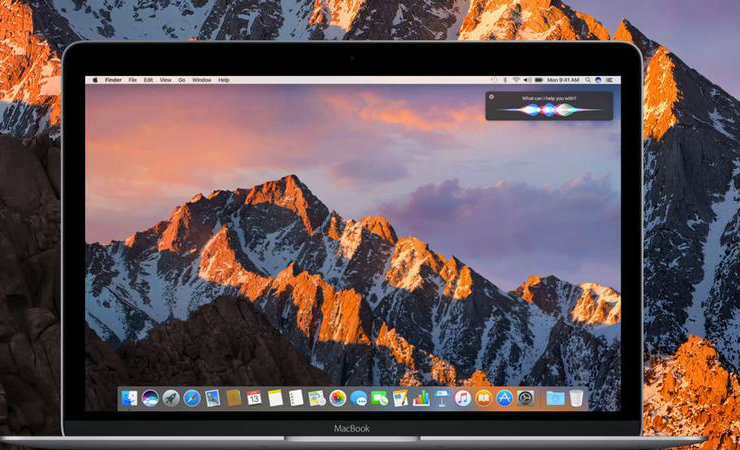This screenshot has height=450, width=740.
Task: Open Messages blue bubble icon in Dock
Action: coord(359,399)
